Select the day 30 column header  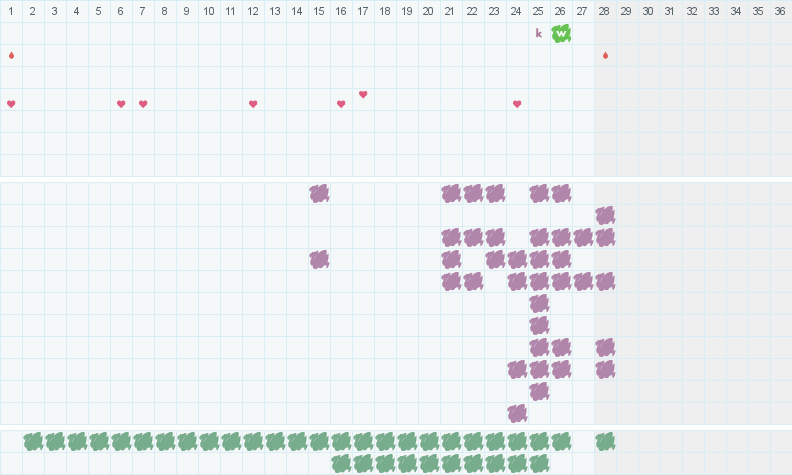[648, 11]
